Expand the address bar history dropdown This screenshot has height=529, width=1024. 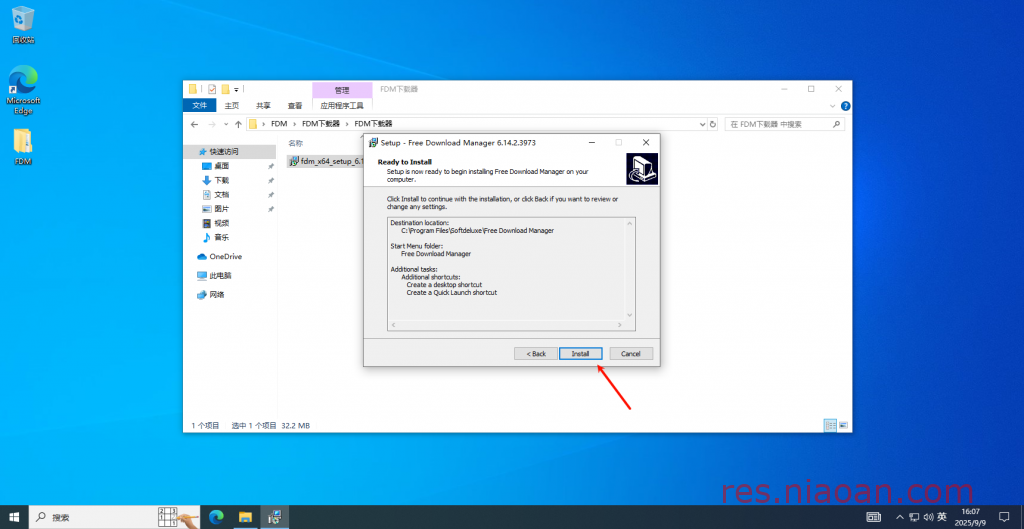702,124
